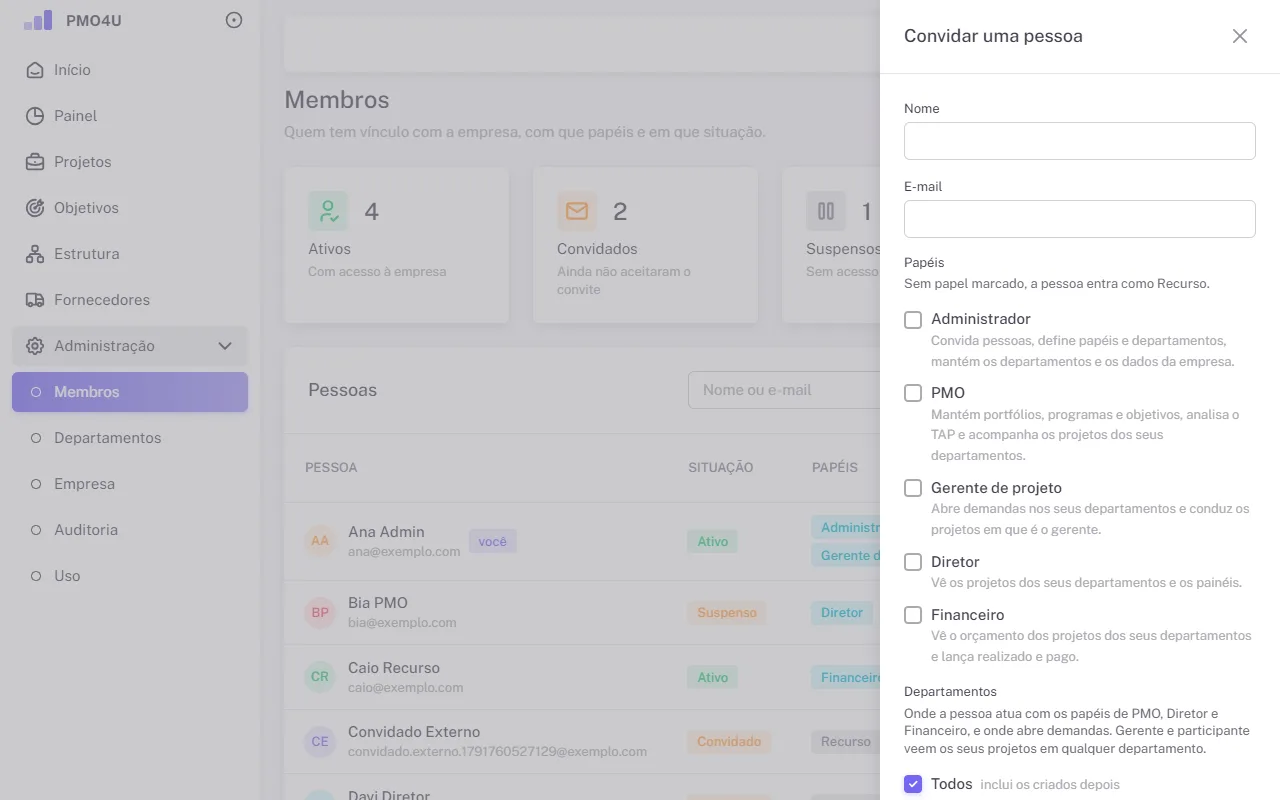Viewport: 1280px width, 800px height.
Task: Click the Objetivos target icon
Action: (35, 208)
